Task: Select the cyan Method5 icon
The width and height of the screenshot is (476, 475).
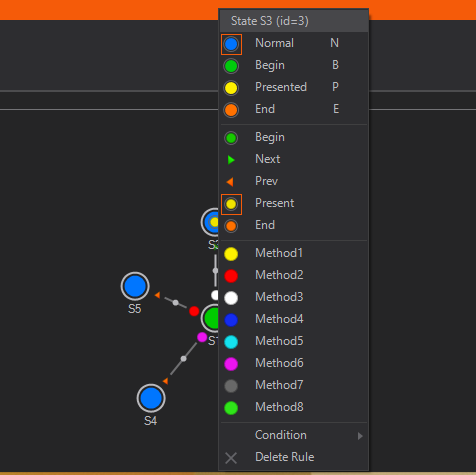Action: click(231, 342)
